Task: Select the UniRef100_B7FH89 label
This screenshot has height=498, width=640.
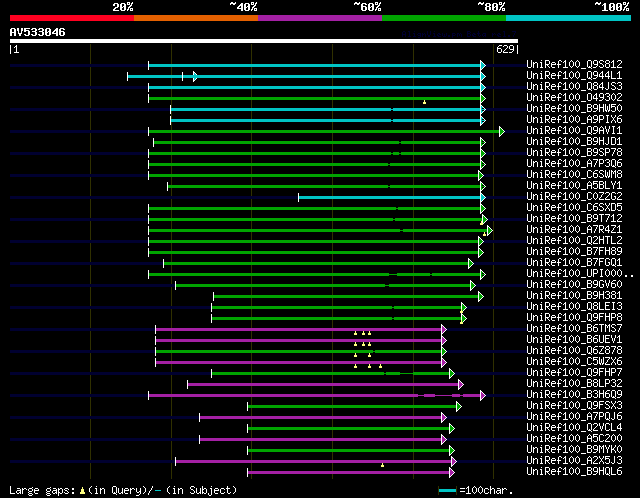Action: point(574,251)
